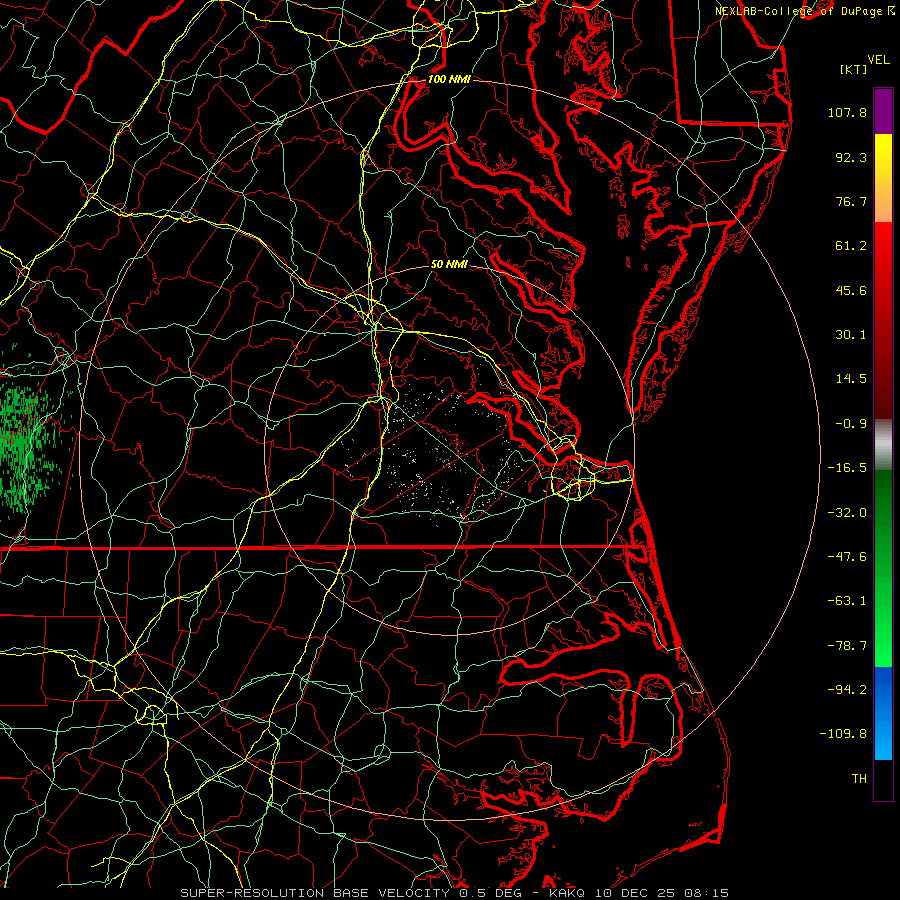Select the 76.7 legend value
The height and width of the screenshot is (900, 900).
click(851, 201)
